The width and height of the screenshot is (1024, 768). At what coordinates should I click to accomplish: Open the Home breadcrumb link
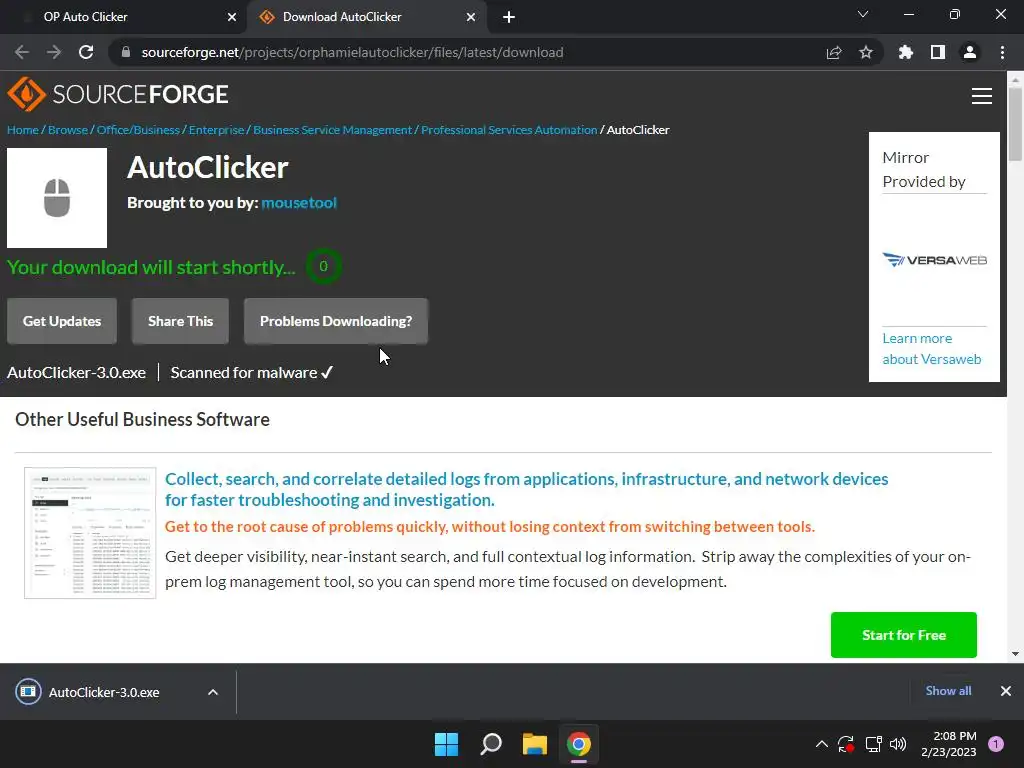[x=23, y=130]
